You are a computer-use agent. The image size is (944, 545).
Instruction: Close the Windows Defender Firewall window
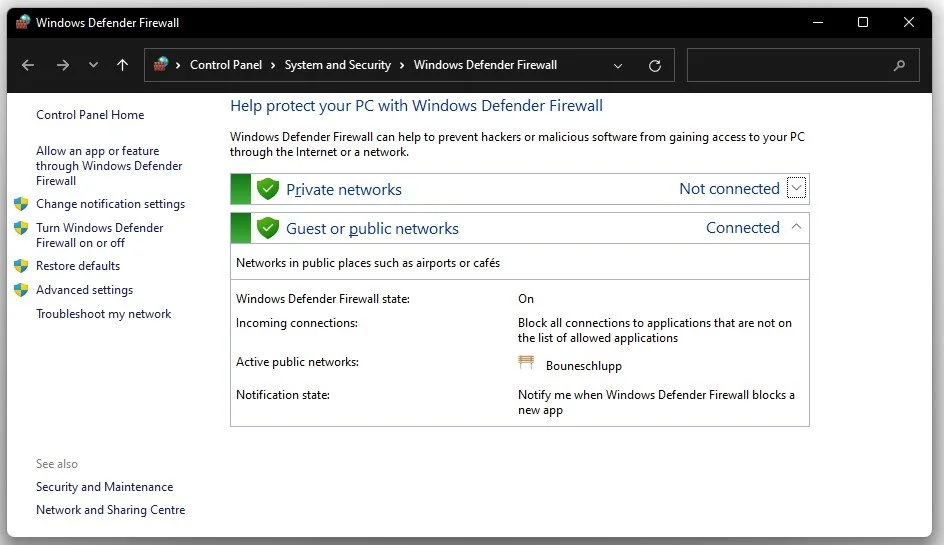point(908,22)
